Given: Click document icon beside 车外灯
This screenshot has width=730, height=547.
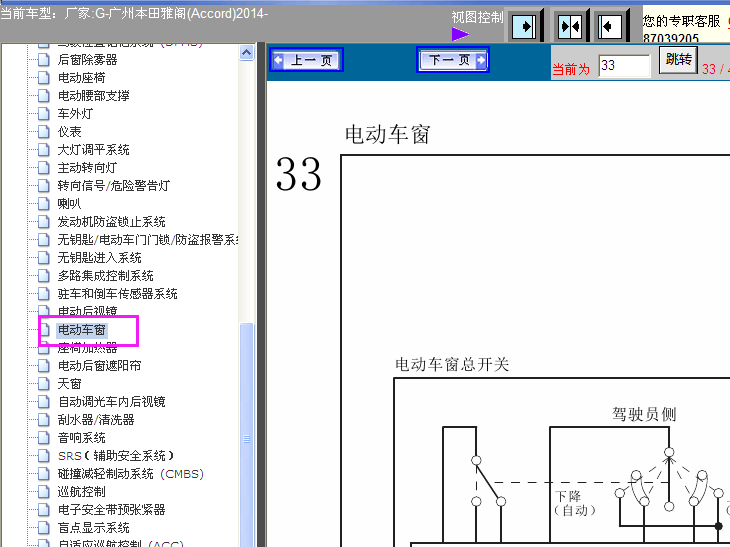Looking at the screenshot, I should pyautogui.click(x=44, y=114).
